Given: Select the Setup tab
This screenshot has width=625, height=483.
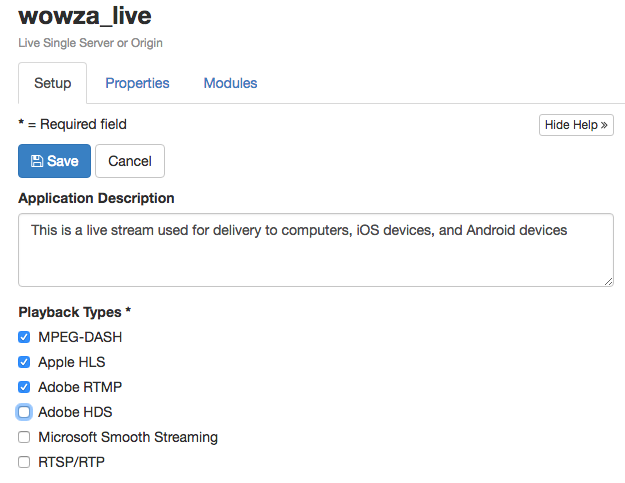Looking at the screenshot, I should coord(53,83).
